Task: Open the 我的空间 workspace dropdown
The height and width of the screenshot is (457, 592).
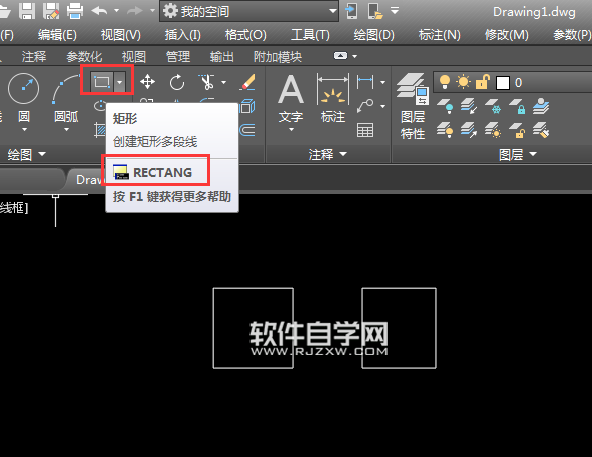Action: click(x=249, y=11)
